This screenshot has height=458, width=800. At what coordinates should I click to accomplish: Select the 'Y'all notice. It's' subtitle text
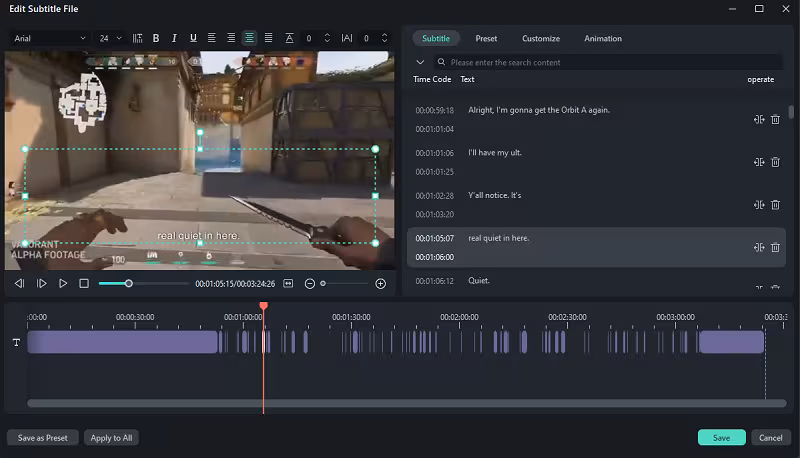(494, 195)
